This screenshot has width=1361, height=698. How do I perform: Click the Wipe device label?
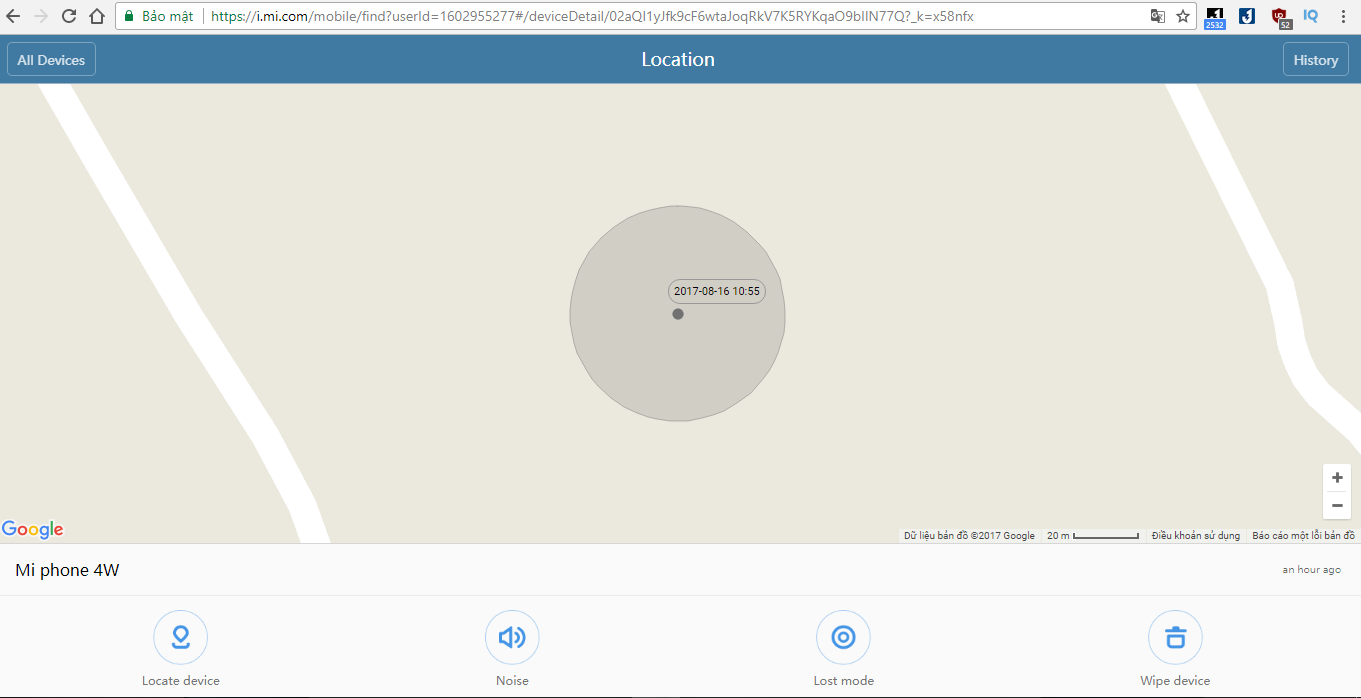coord(1175,681)
